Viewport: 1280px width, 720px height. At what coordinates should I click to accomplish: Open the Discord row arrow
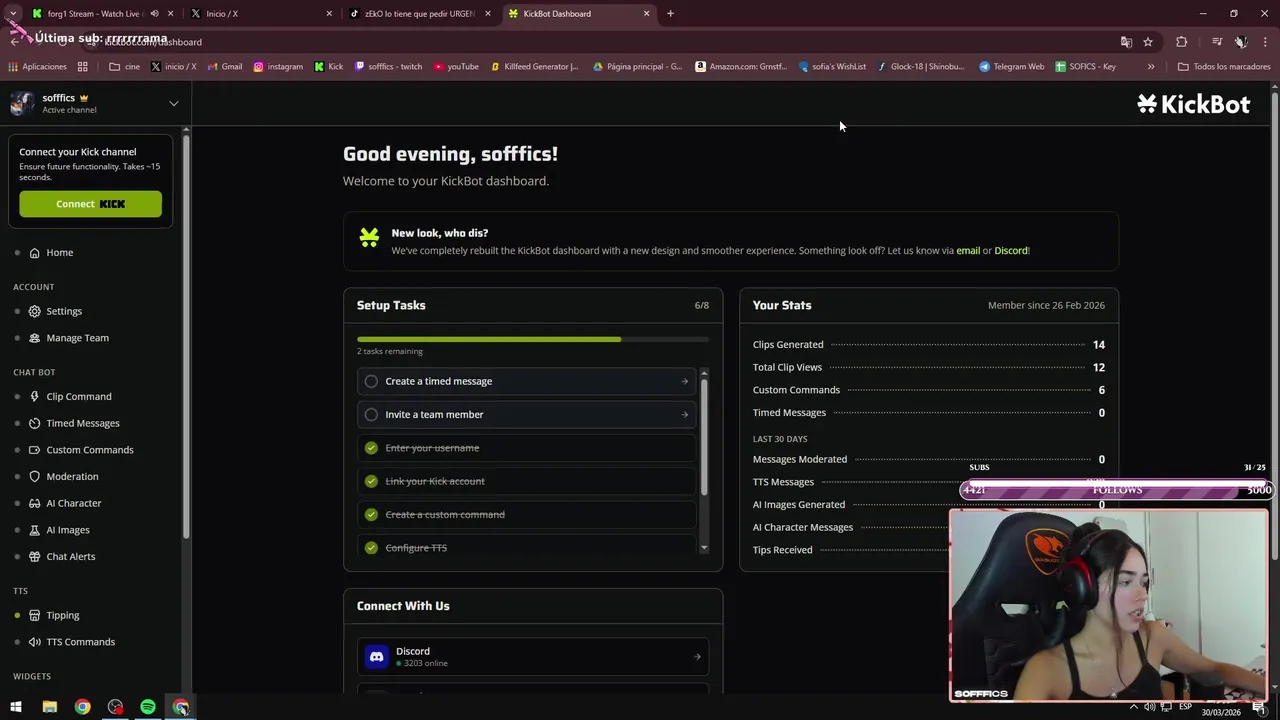tap(697, 657)
